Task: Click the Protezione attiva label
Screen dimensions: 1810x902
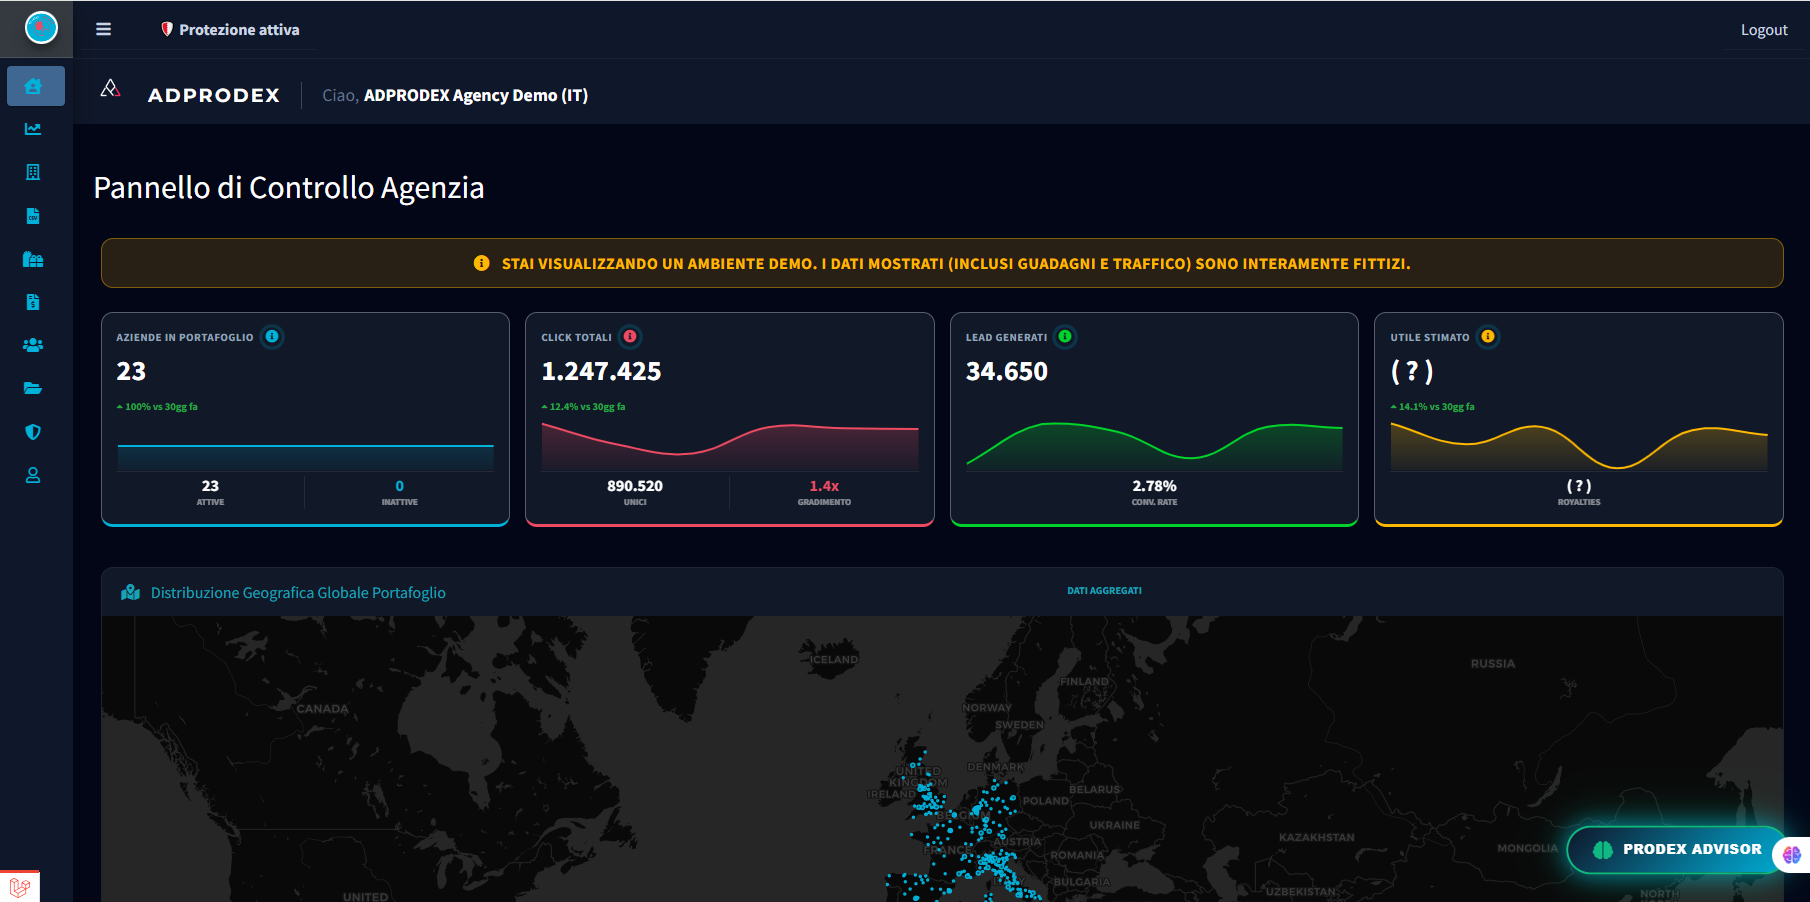Action: [239, 30]
